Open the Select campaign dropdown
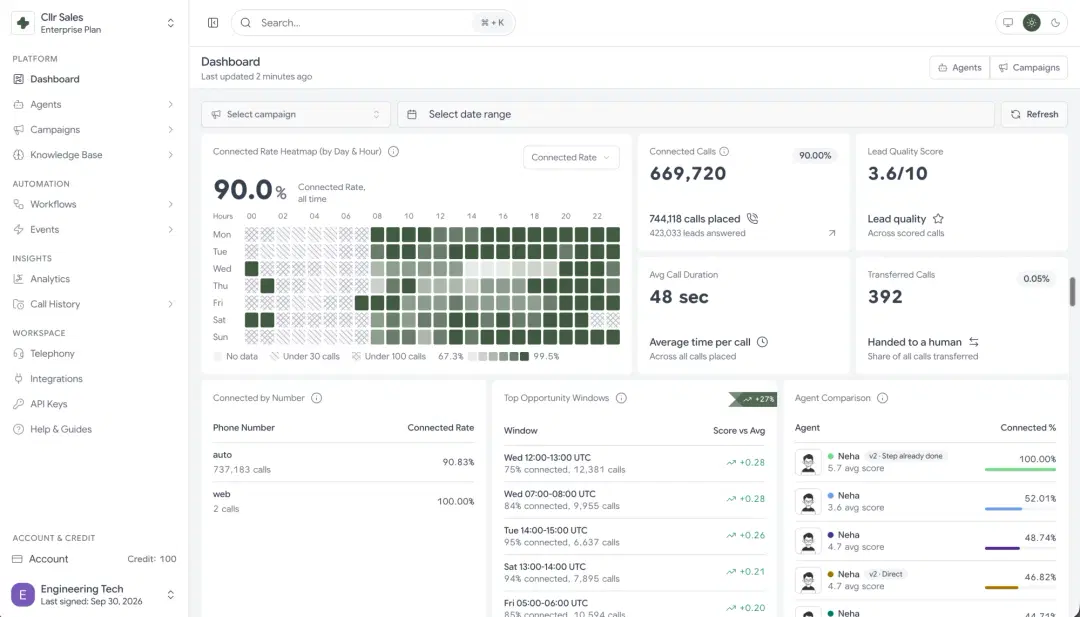This screenshot has width=1080, height=617. pyautogui.click(x=295, y=114)
